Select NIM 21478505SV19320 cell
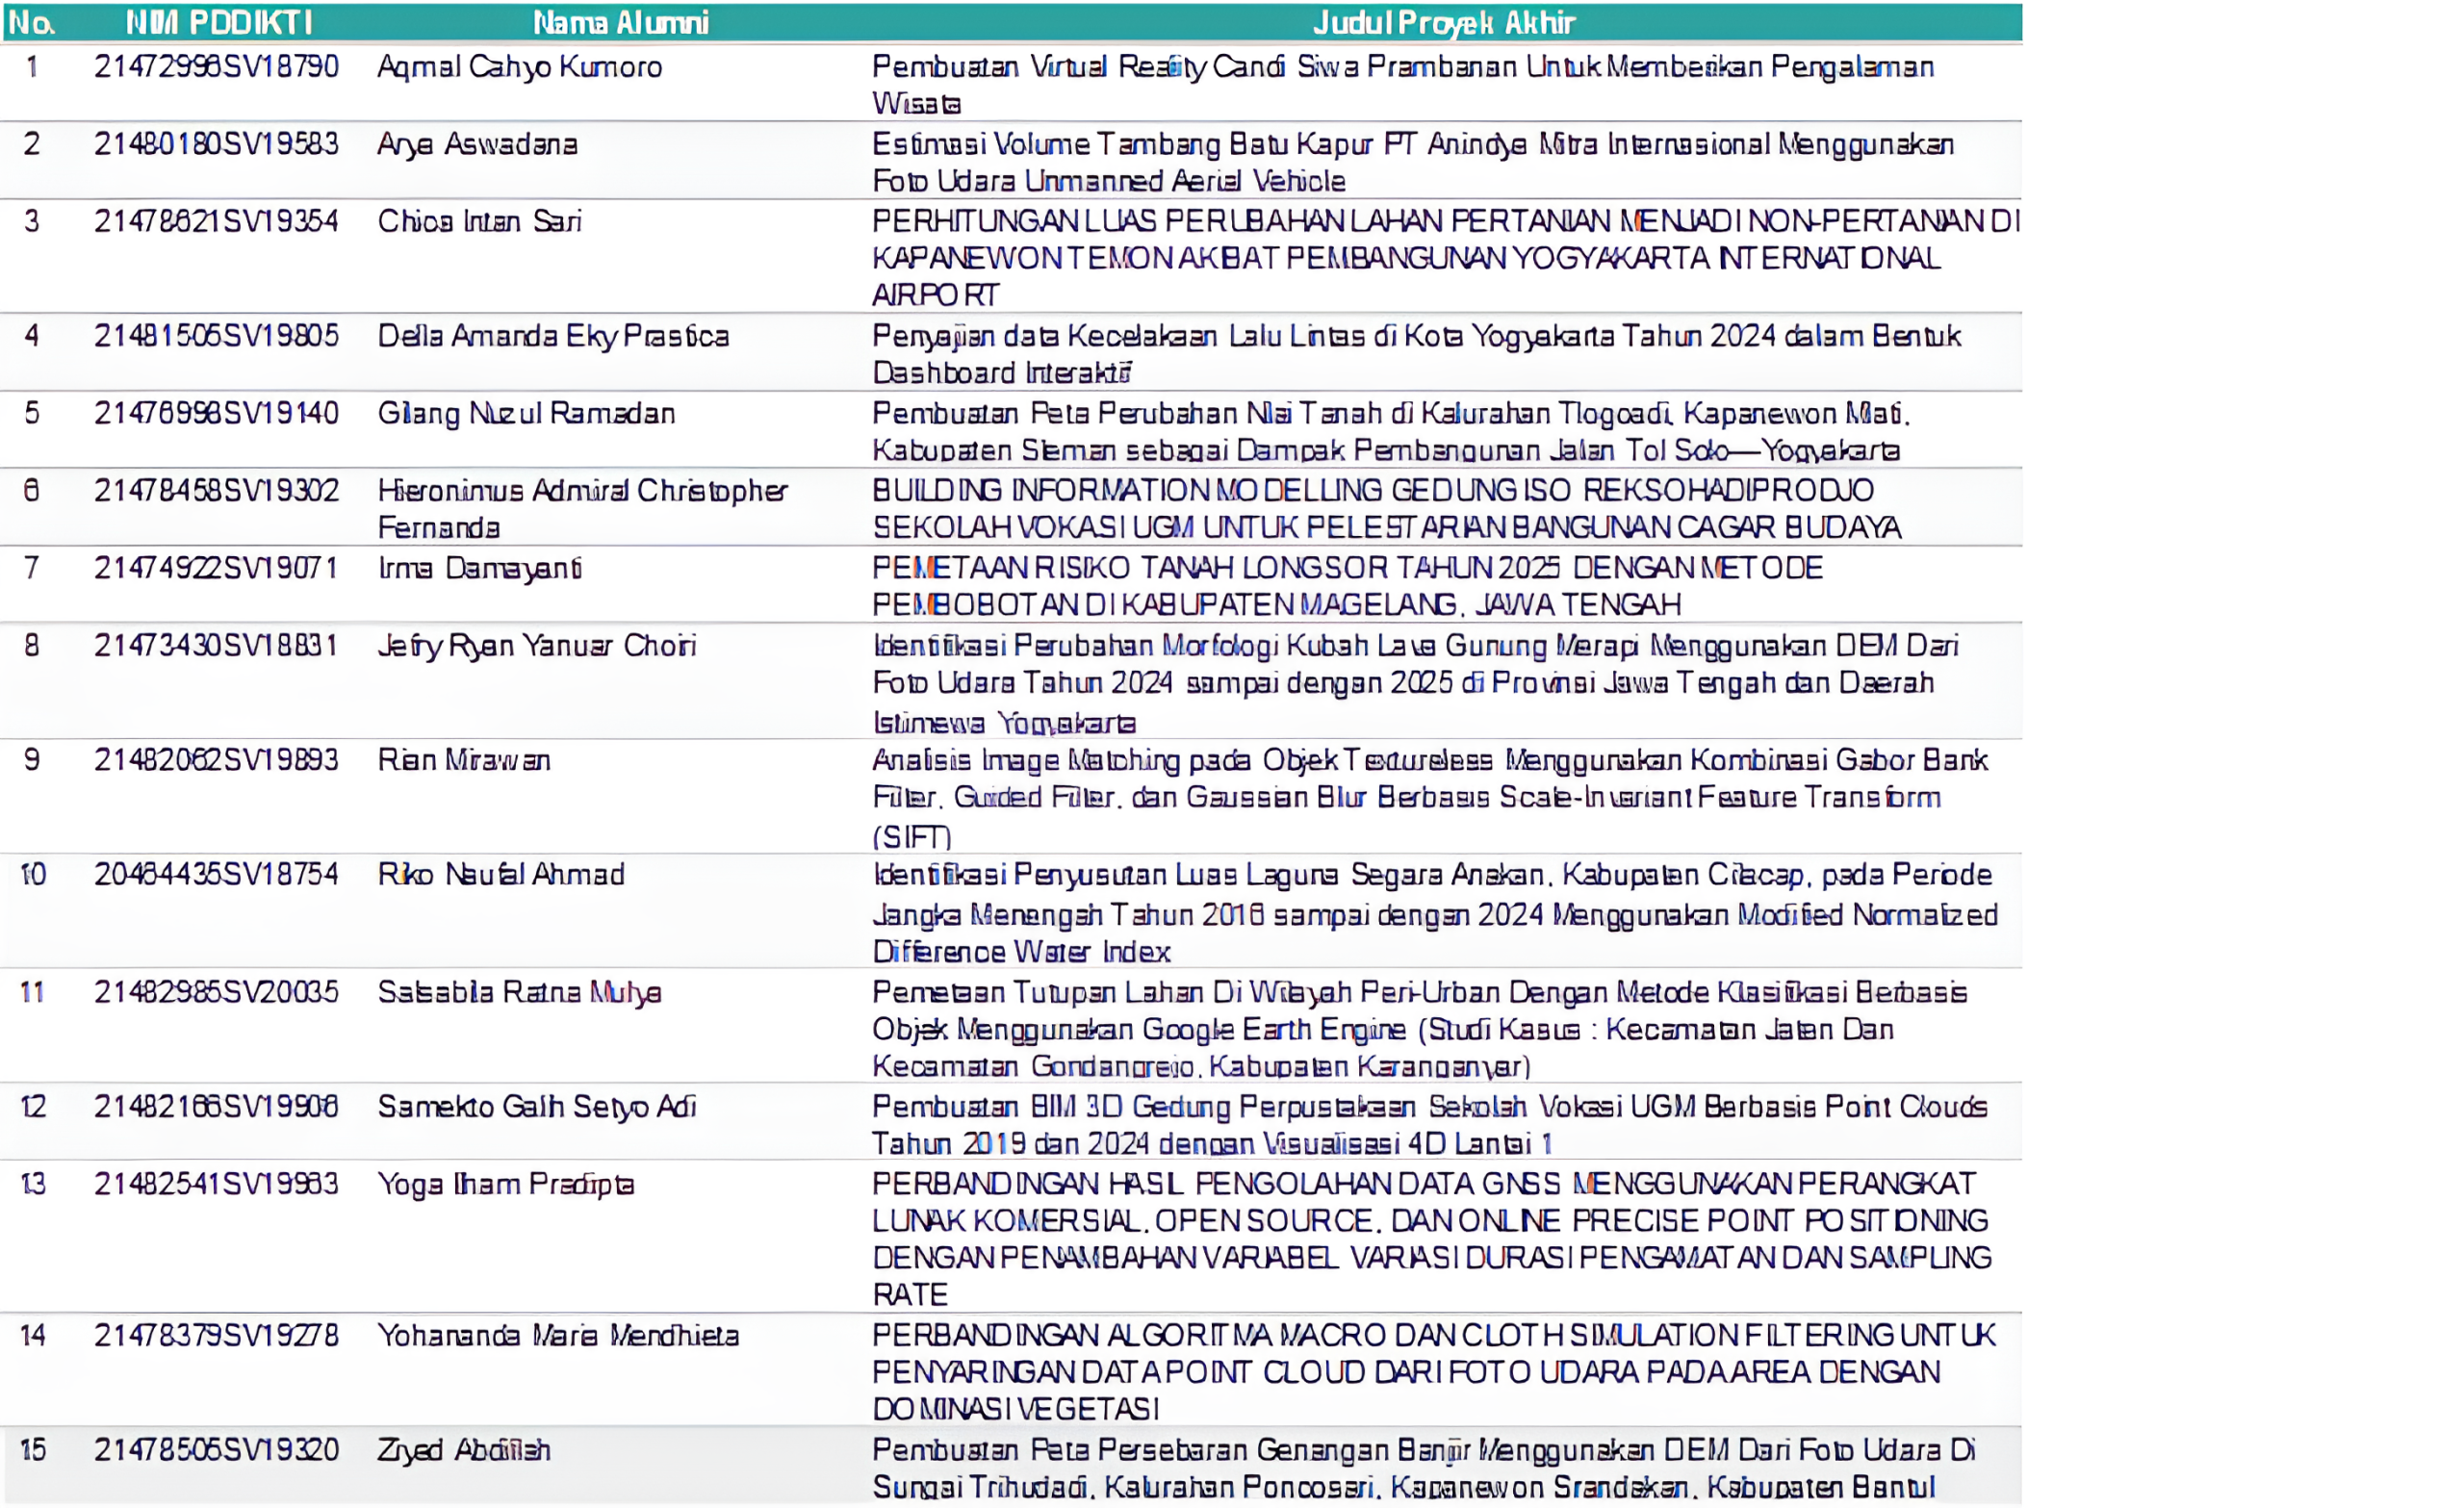 [216, 1450]
